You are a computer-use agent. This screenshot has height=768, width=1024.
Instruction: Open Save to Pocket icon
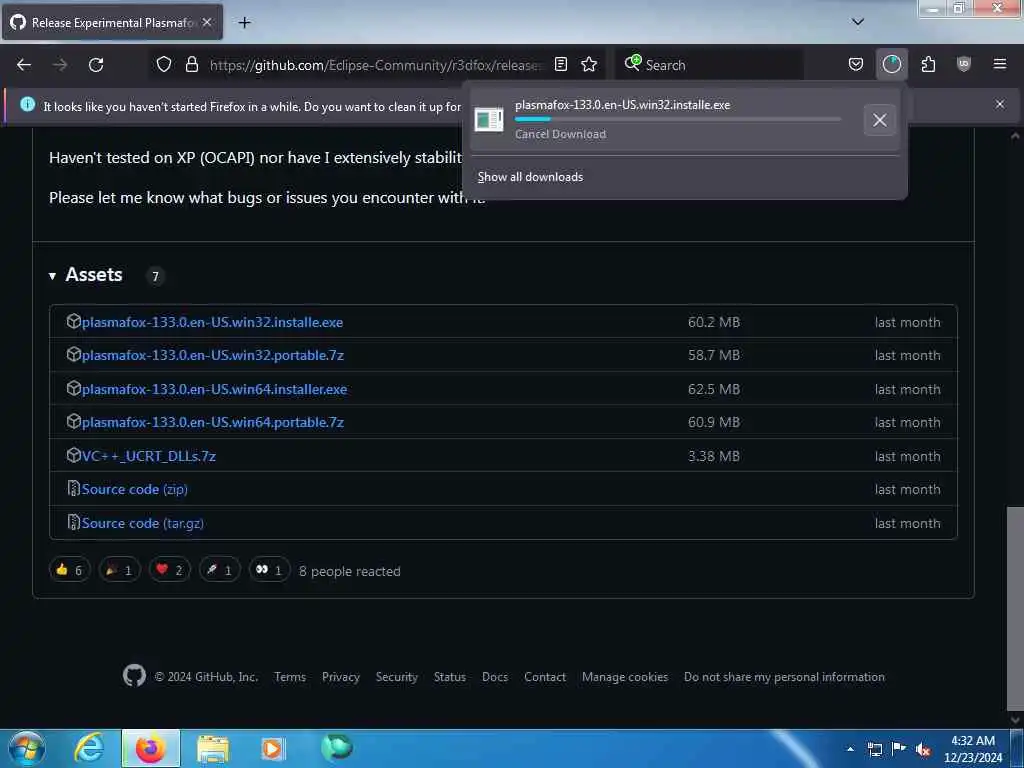pyautogui.click(x=856, y=64)
